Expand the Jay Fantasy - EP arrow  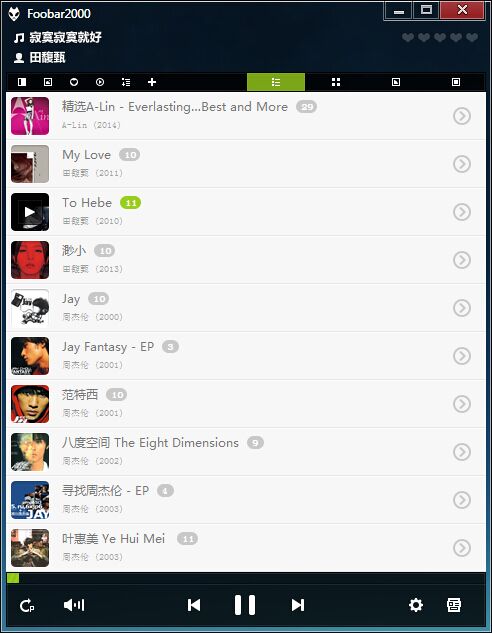click(x=462, y=356)
